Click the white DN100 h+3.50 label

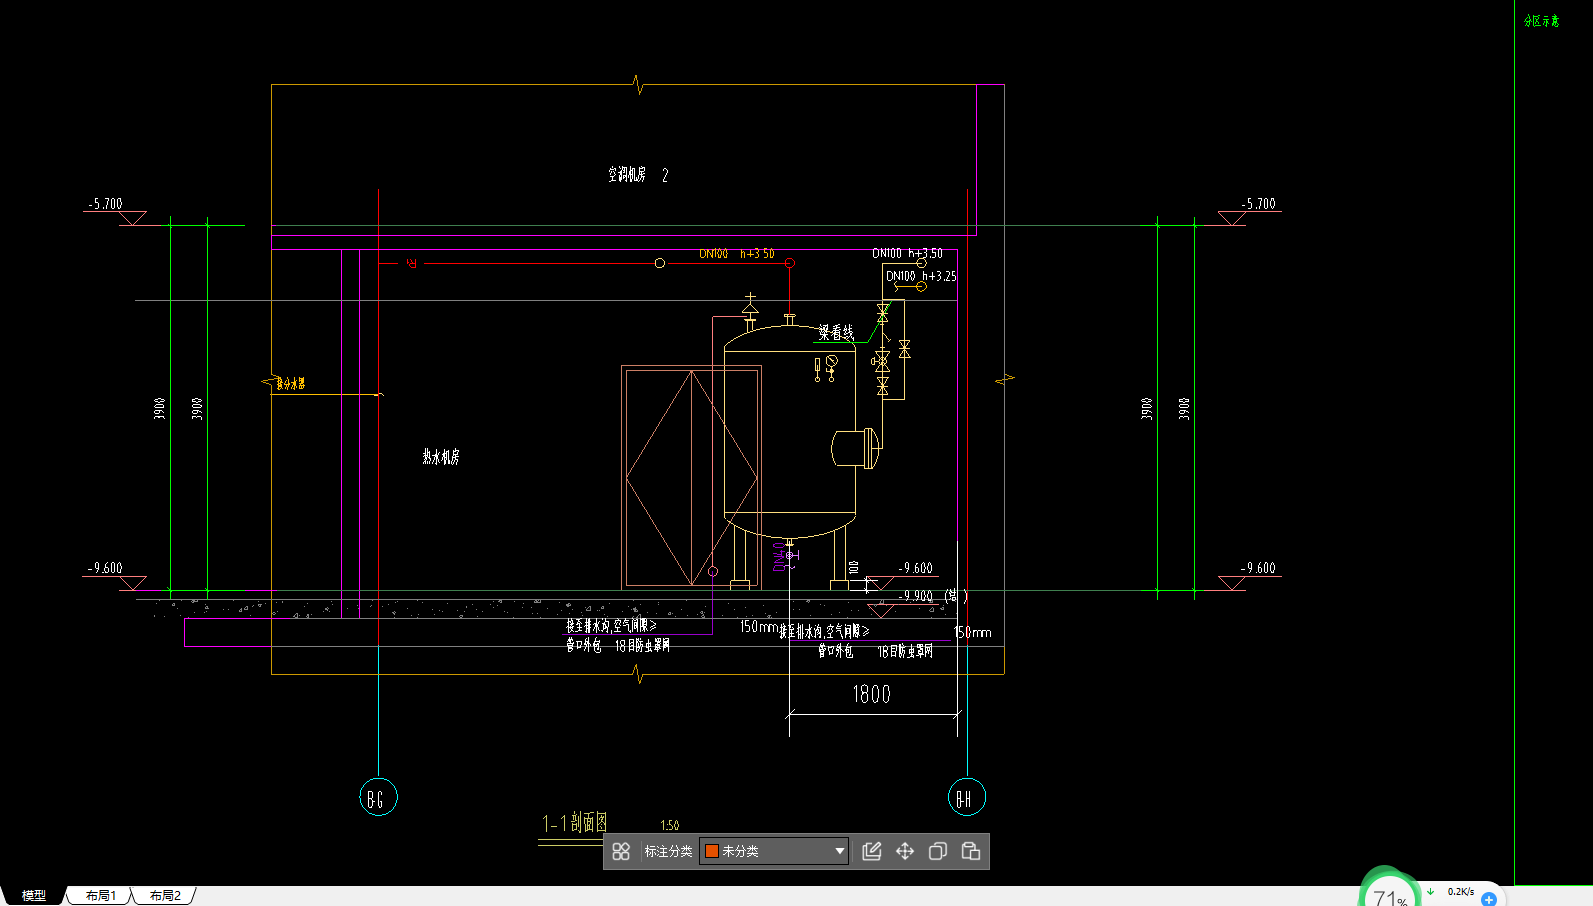[x=907, y=254]
